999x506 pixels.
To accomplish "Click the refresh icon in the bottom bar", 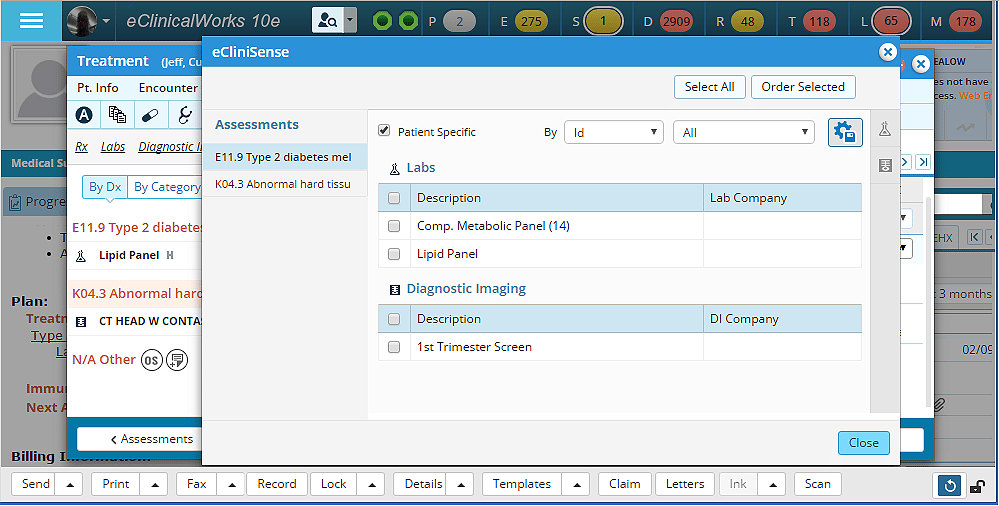I will click(x=949, y=486).
